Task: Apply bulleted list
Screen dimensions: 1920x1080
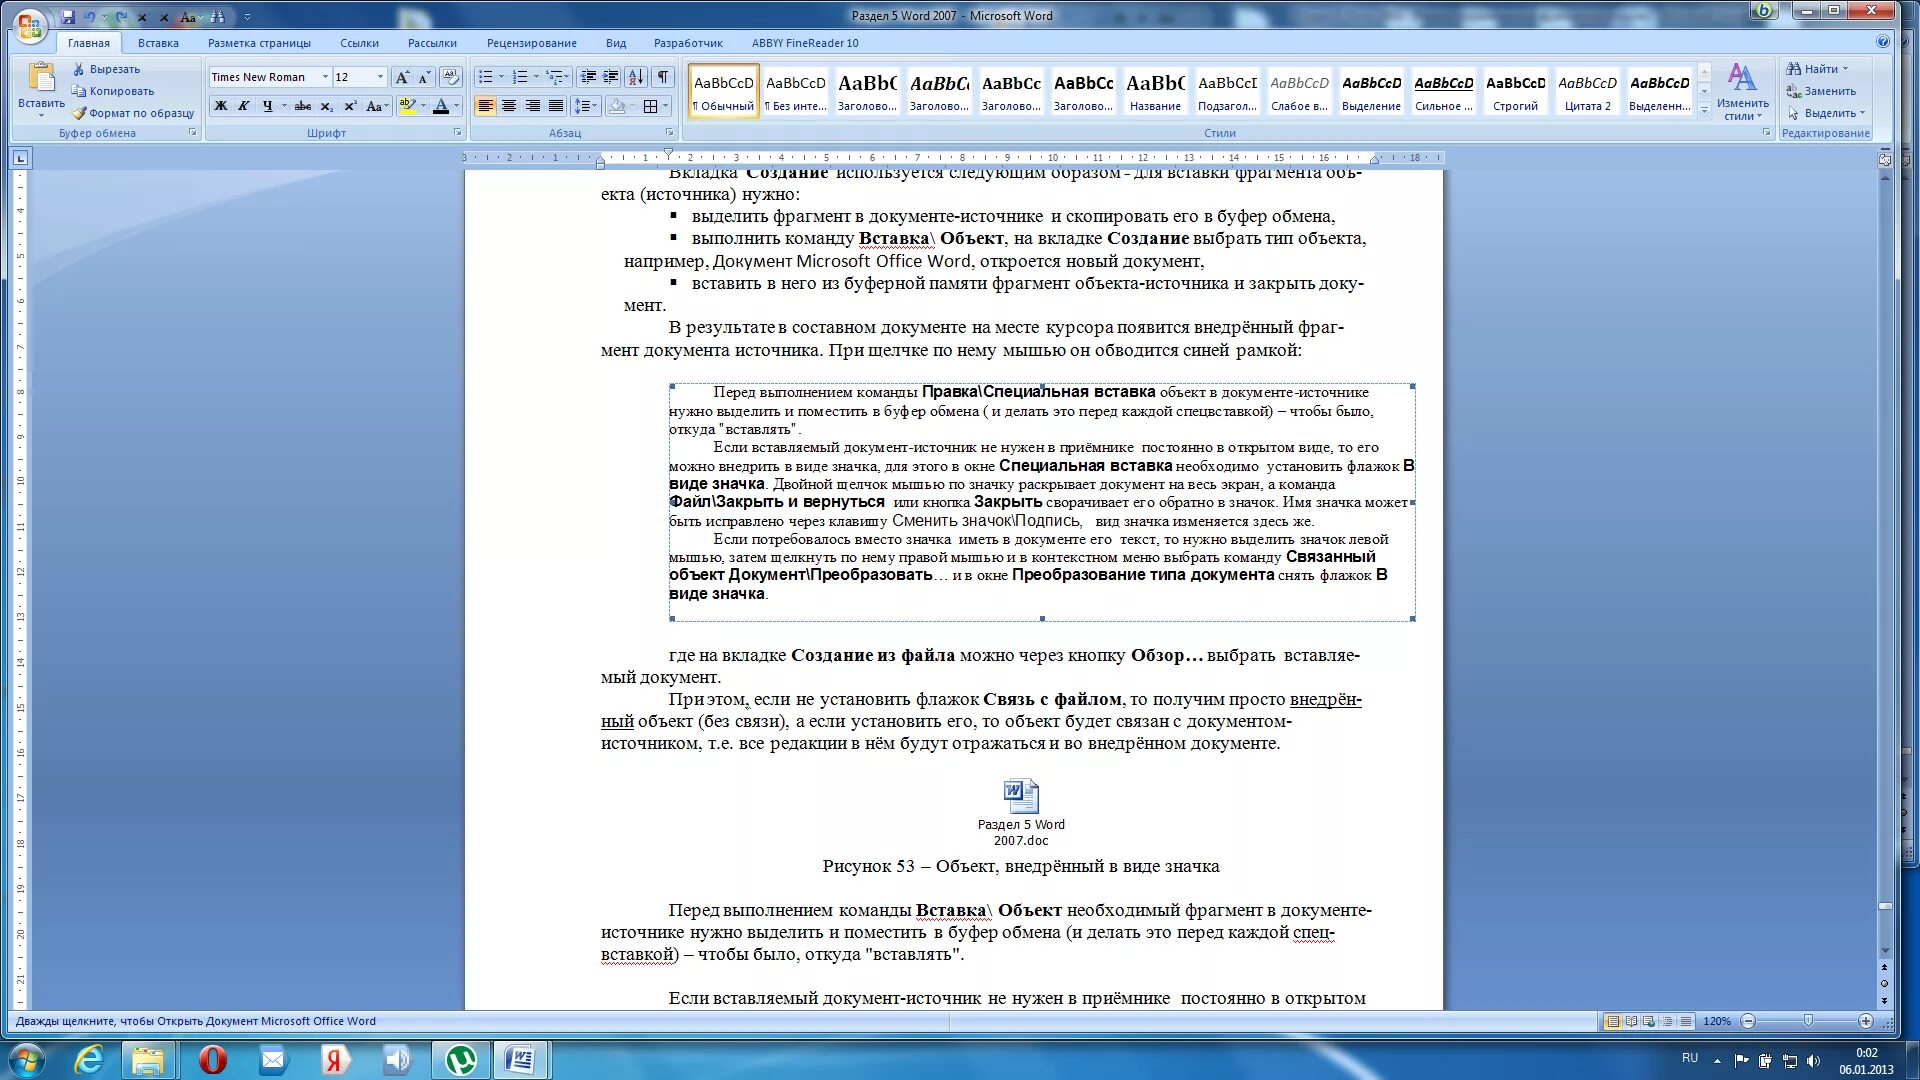Action: point(485,77)
